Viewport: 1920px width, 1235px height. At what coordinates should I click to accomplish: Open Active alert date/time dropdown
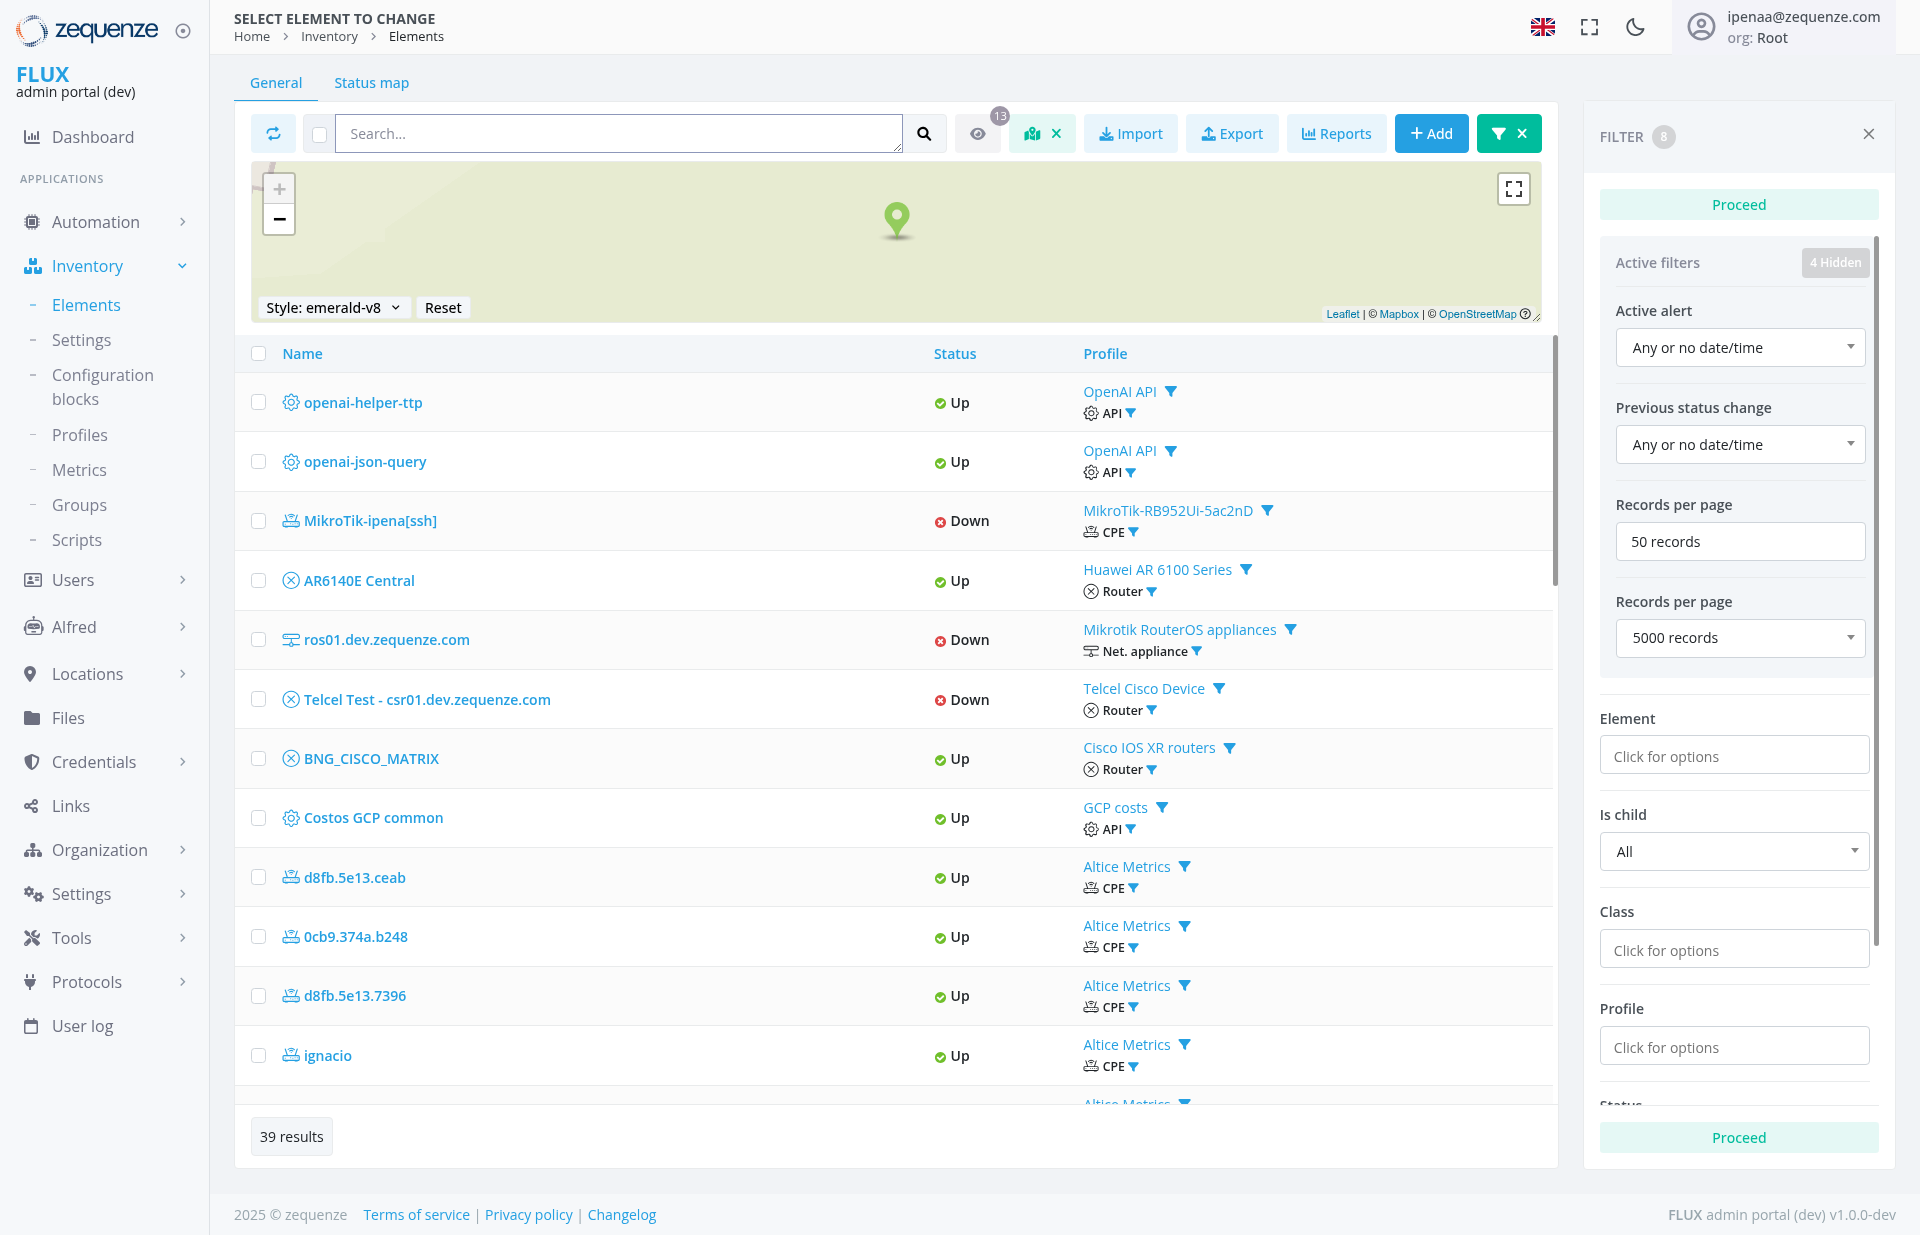point(1740,348)
